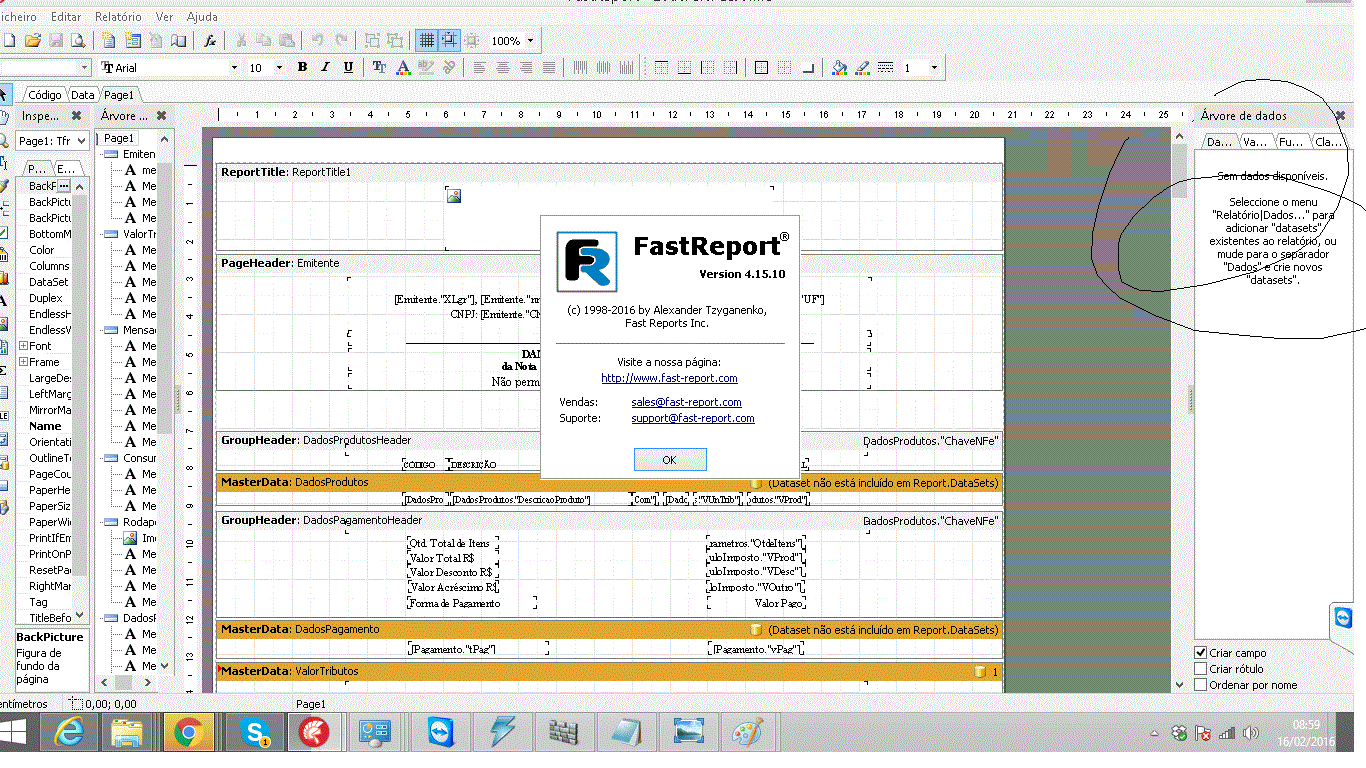Center text horizontally
Viewport: 1366px width, 768px height.
click(x=503, y=67)
